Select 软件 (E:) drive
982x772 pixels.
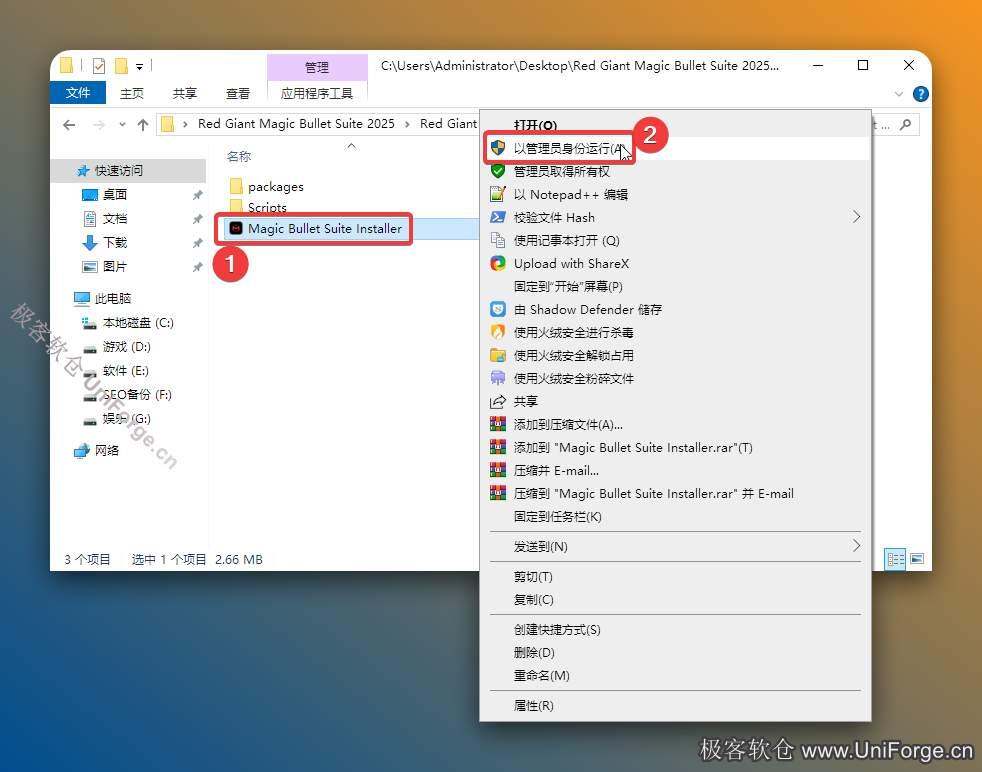tap(125, 371)
